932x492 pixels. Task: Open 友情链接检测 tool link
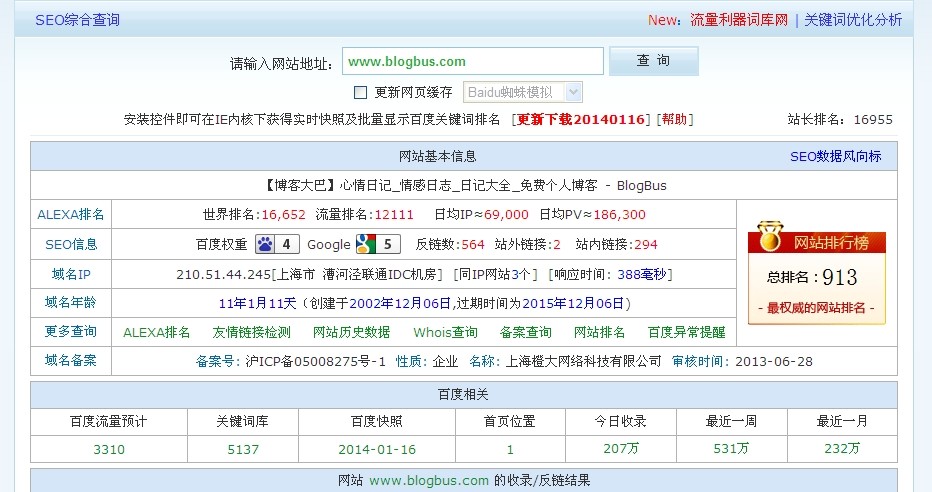click(251, 332)
